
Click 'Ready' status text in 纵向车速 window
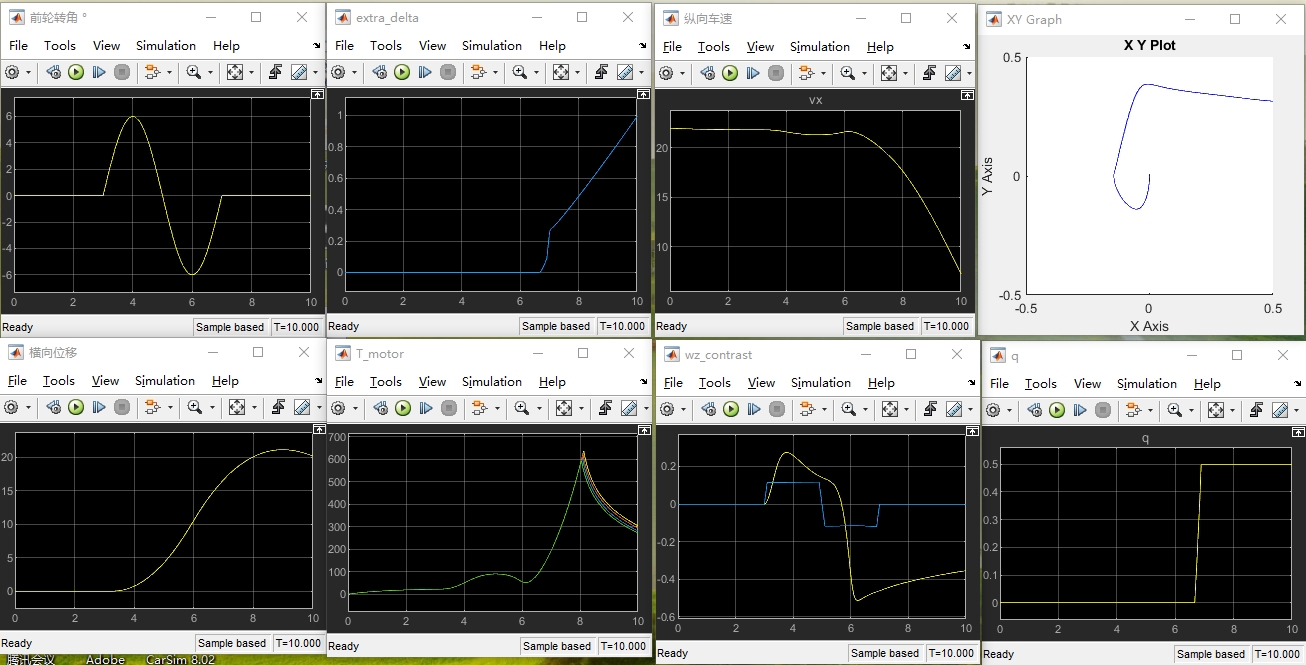(x=671, y=326)
